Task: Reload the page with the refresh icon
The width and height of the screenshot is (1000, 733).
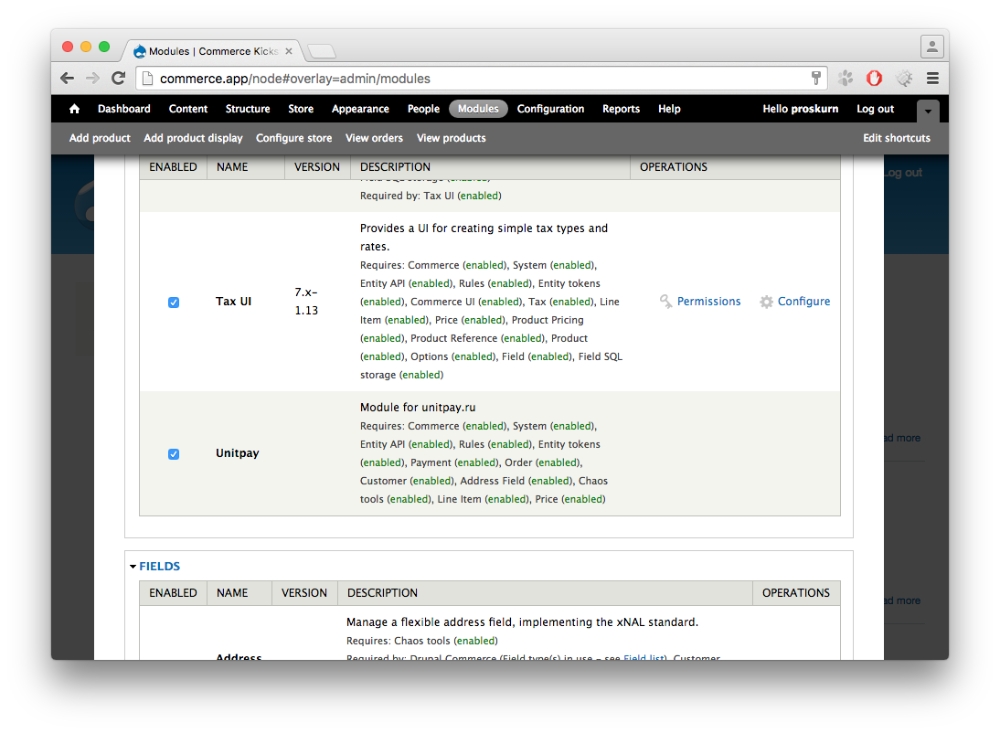Action: click(x=118, y=78)
